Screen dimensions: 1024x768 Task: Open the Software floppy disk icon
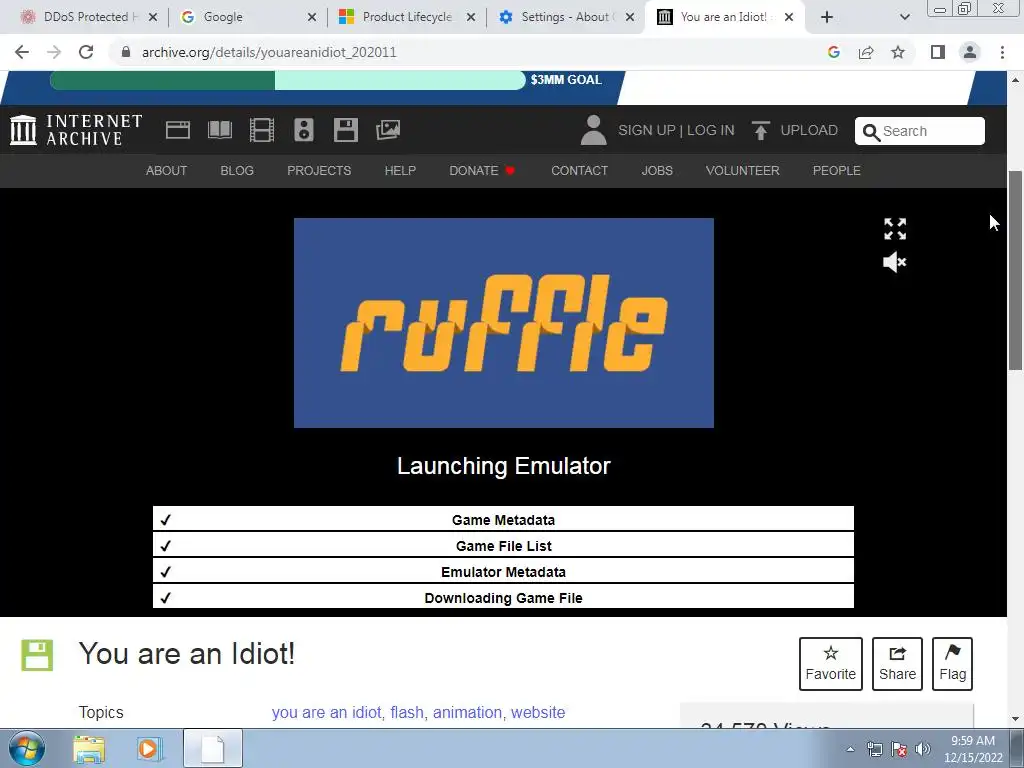click(x=345, y=130)
